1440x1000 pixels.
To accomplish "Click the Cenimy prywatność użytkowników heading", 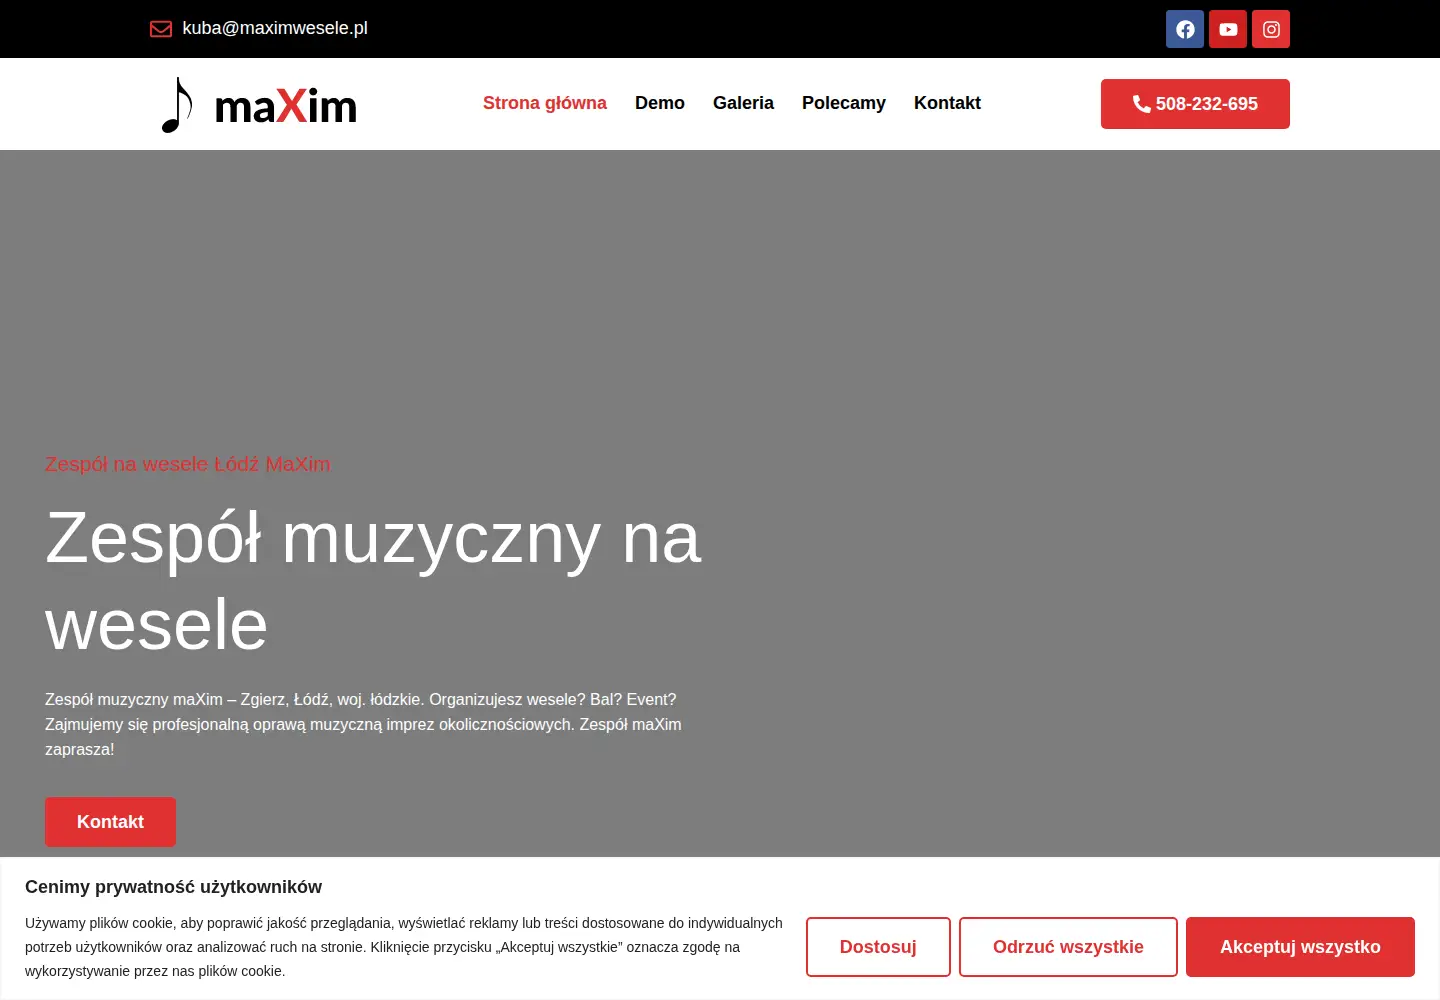I will [x=173, y=887].
